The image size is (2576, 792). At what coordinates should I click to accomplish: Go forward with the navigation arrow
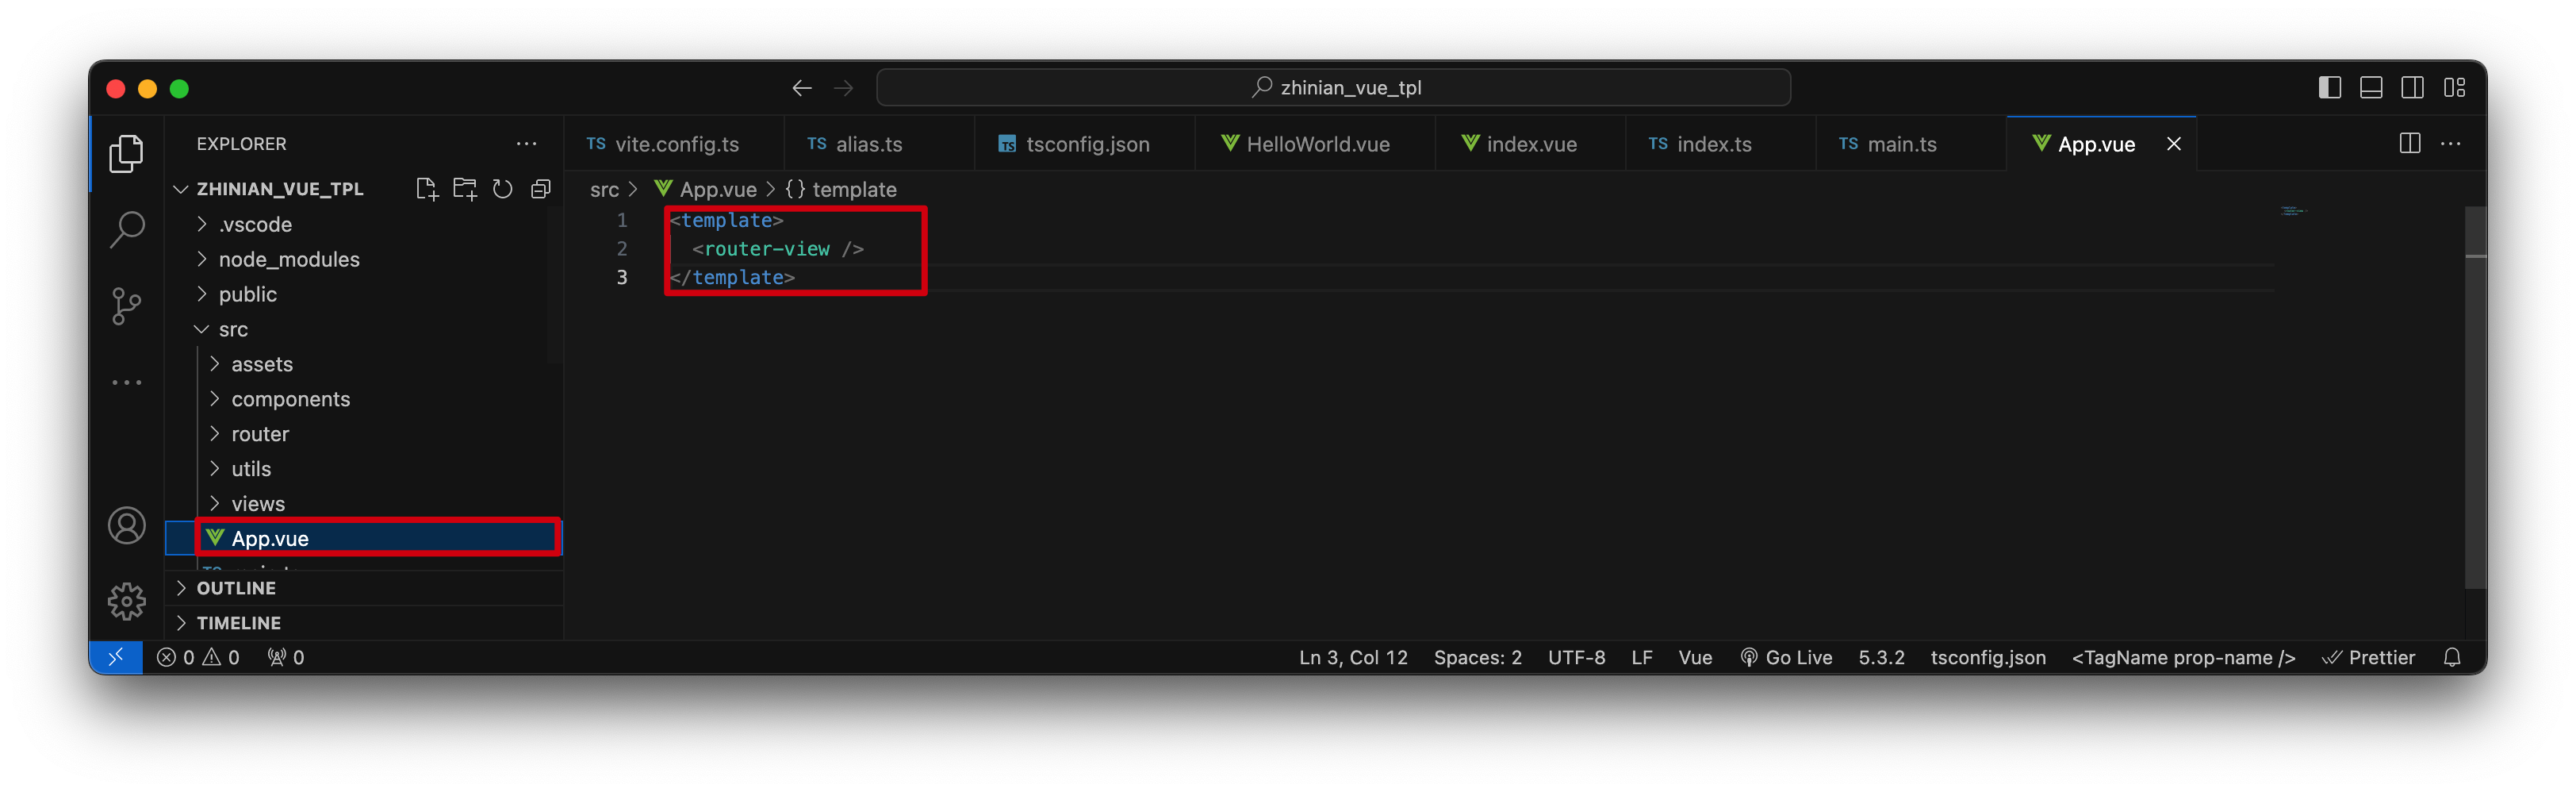844,88
